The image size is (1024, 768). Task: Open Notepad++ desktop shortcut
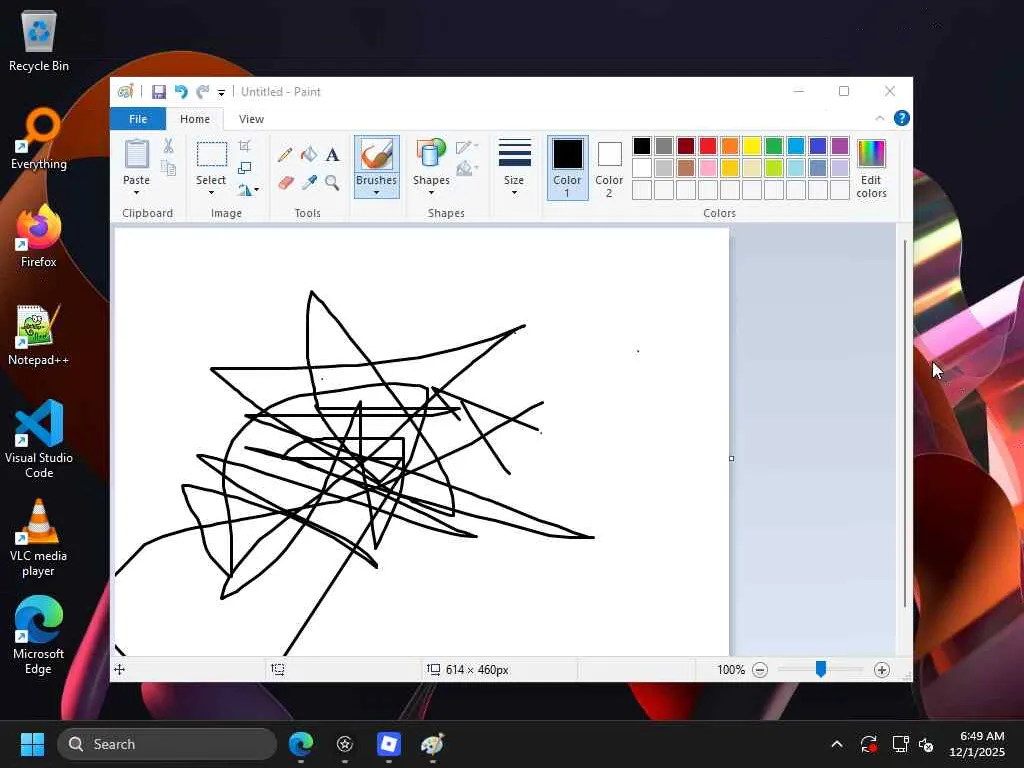38,334
